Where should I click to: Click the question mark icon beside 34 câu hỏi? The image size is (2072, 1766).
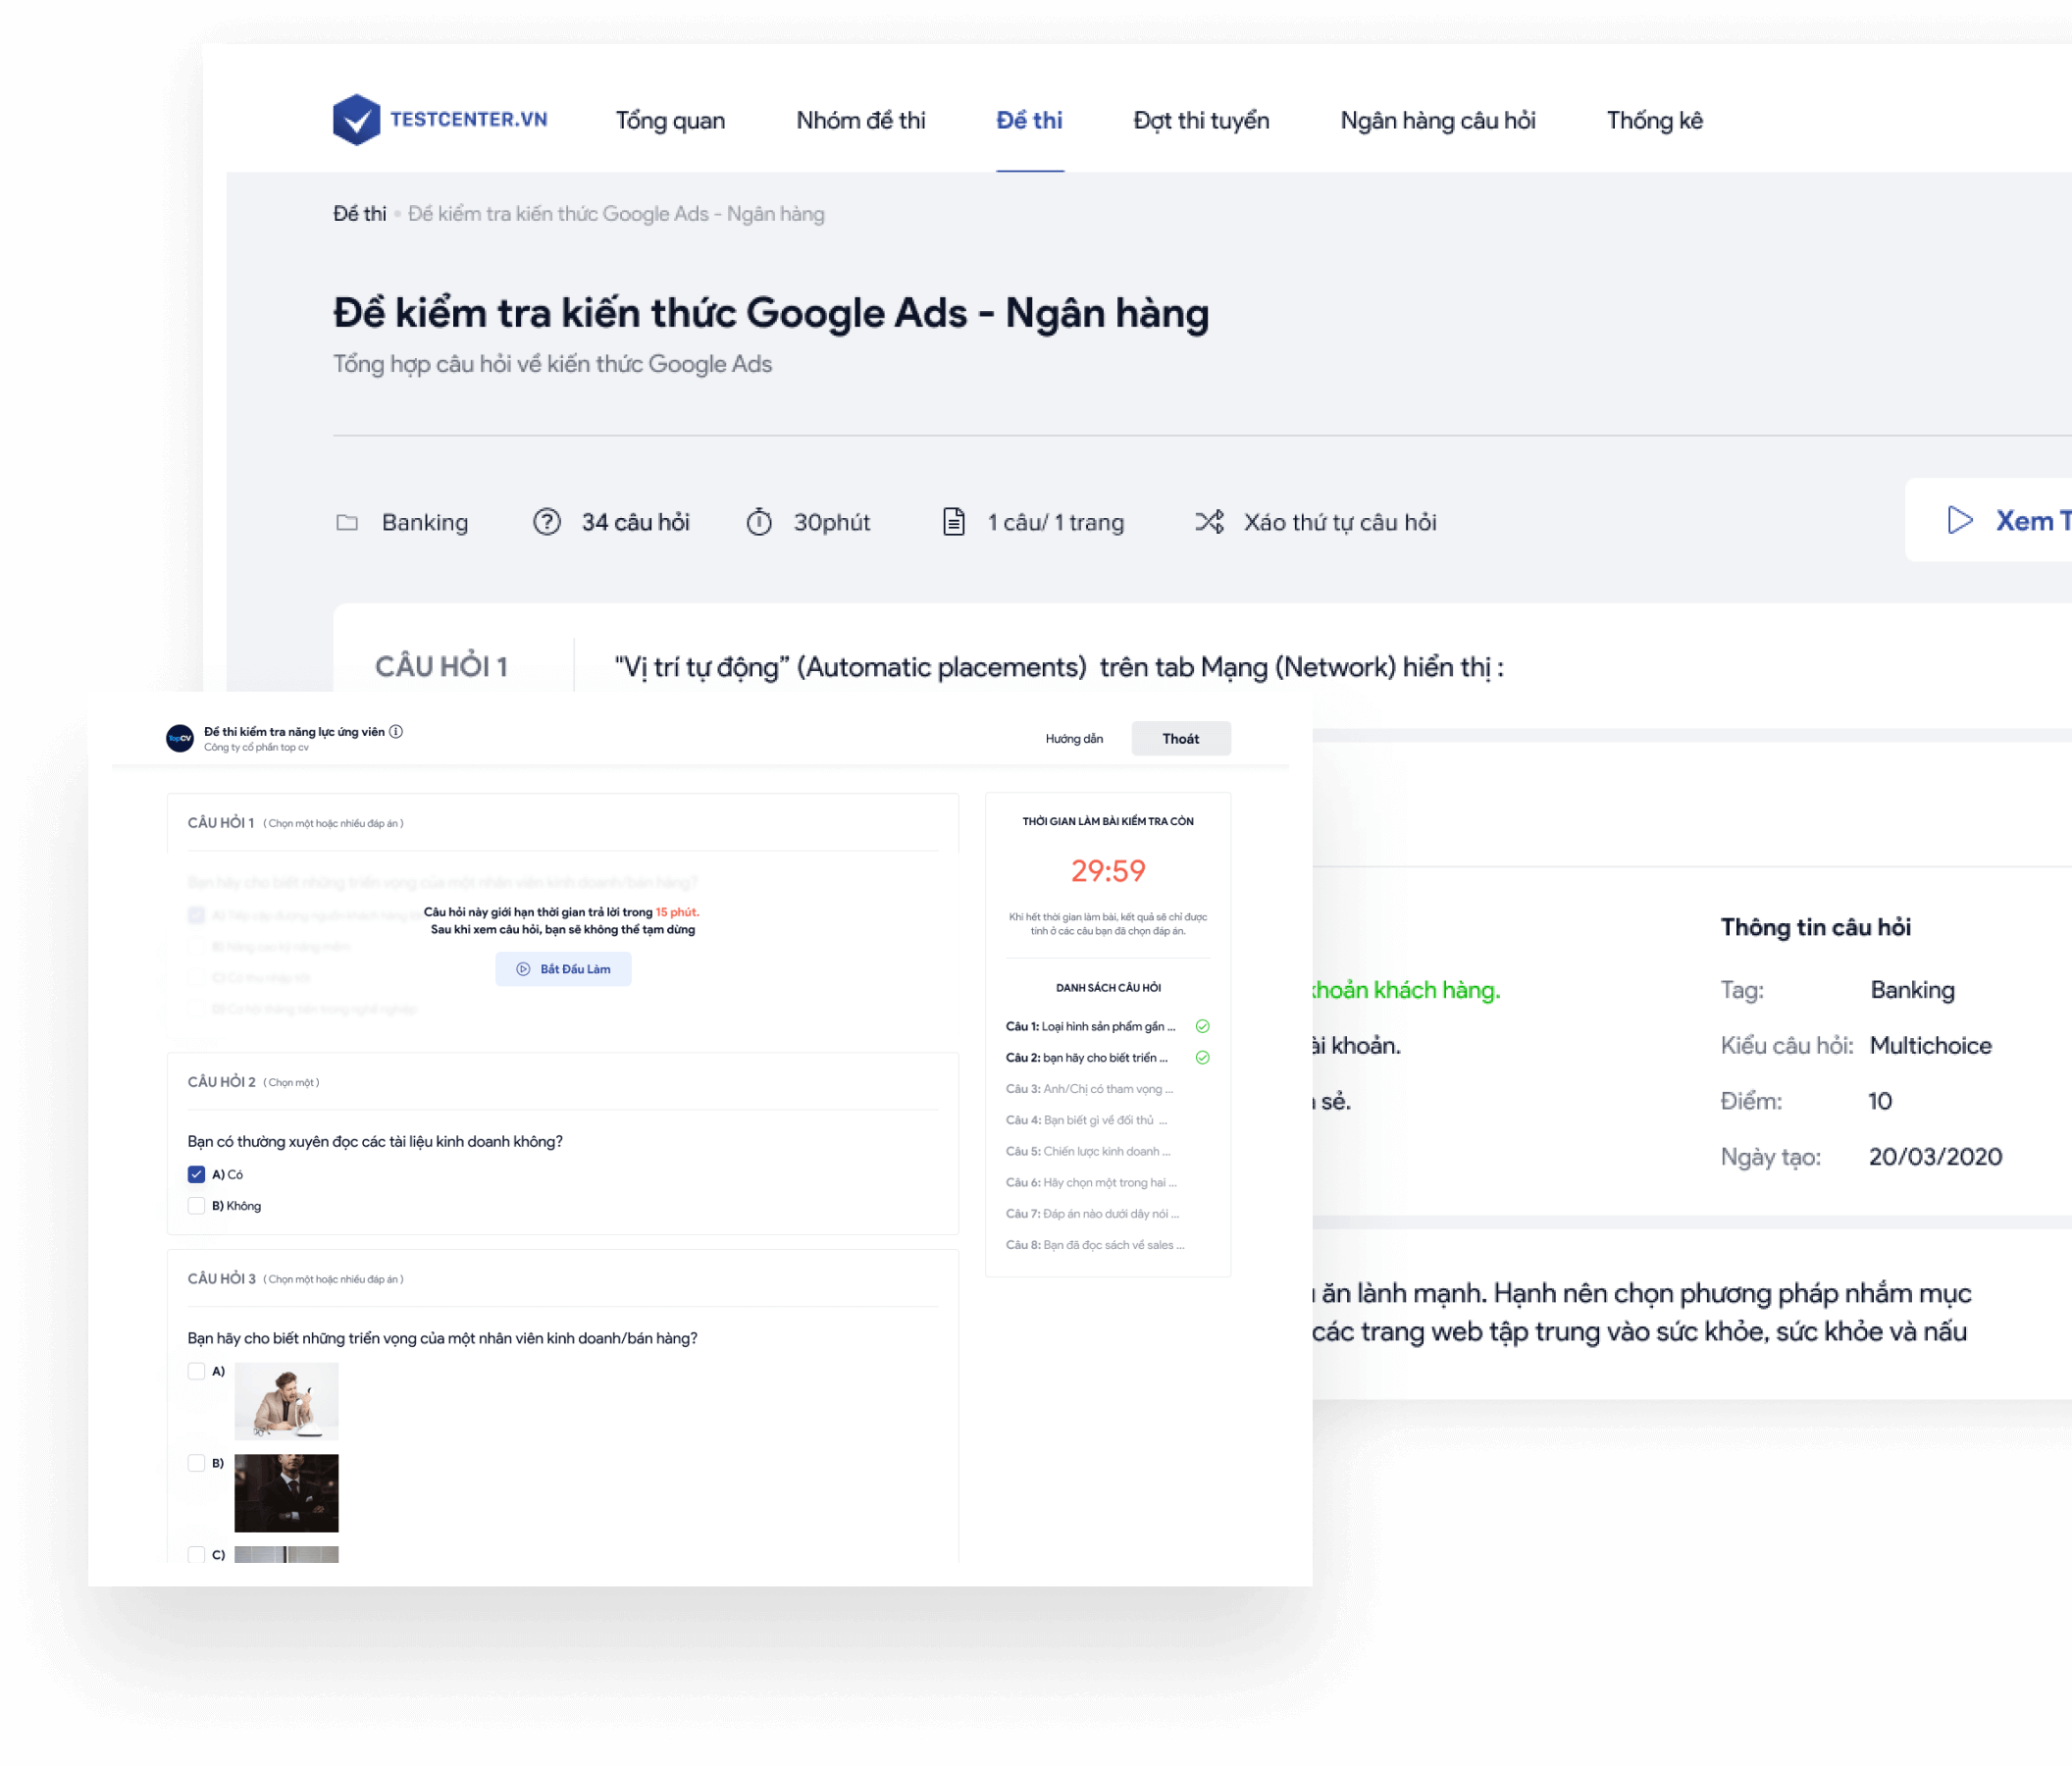click(547, 522)
